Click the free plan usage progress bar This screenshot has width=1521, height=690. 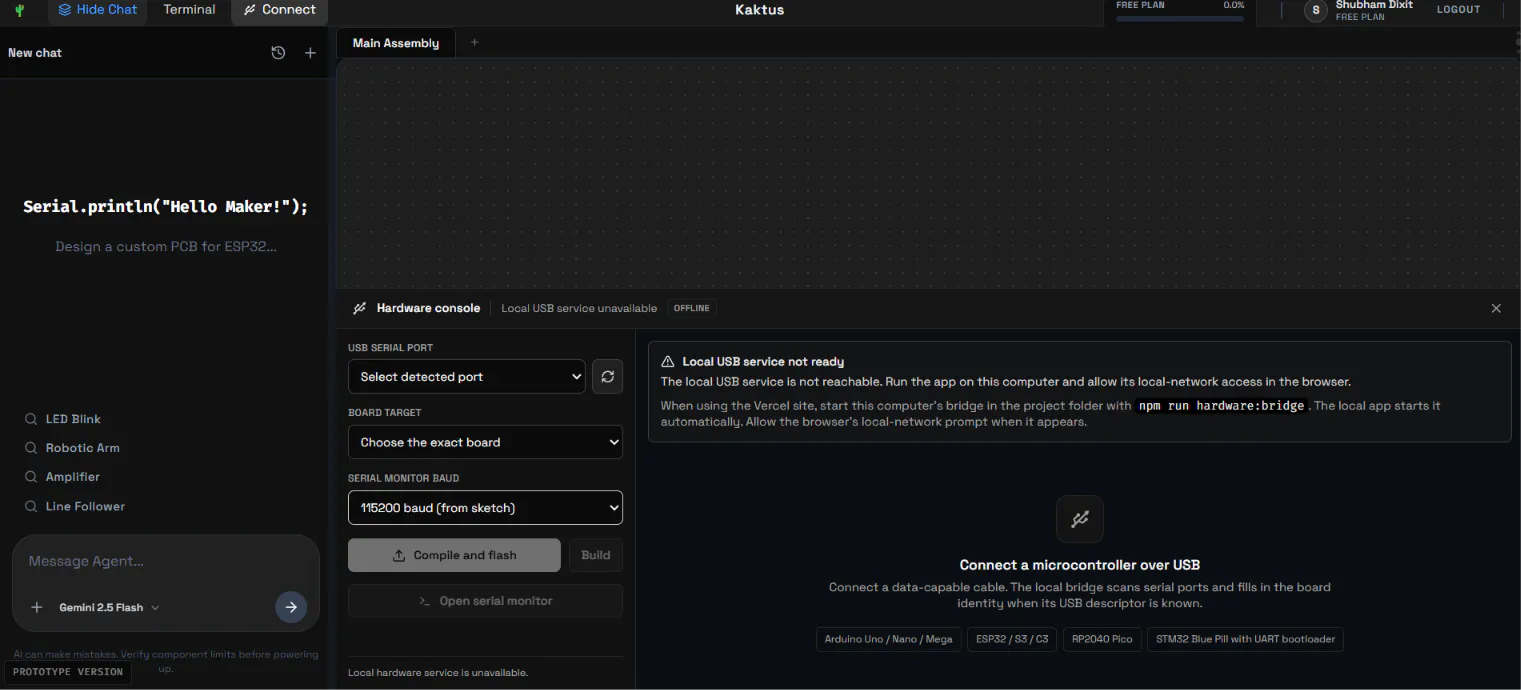pos(1180,18)
